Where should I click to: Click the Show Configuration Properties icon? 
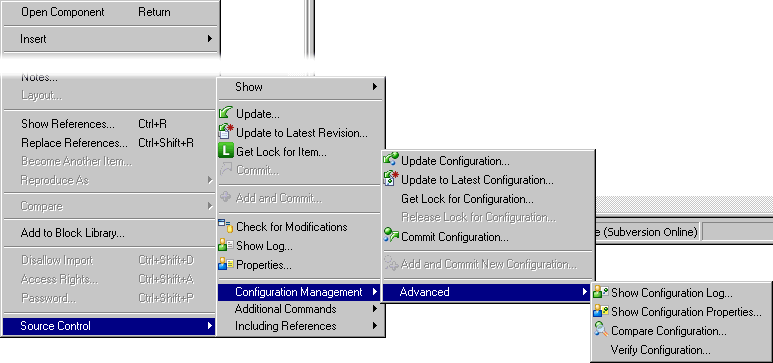click(x=601, y=311)
